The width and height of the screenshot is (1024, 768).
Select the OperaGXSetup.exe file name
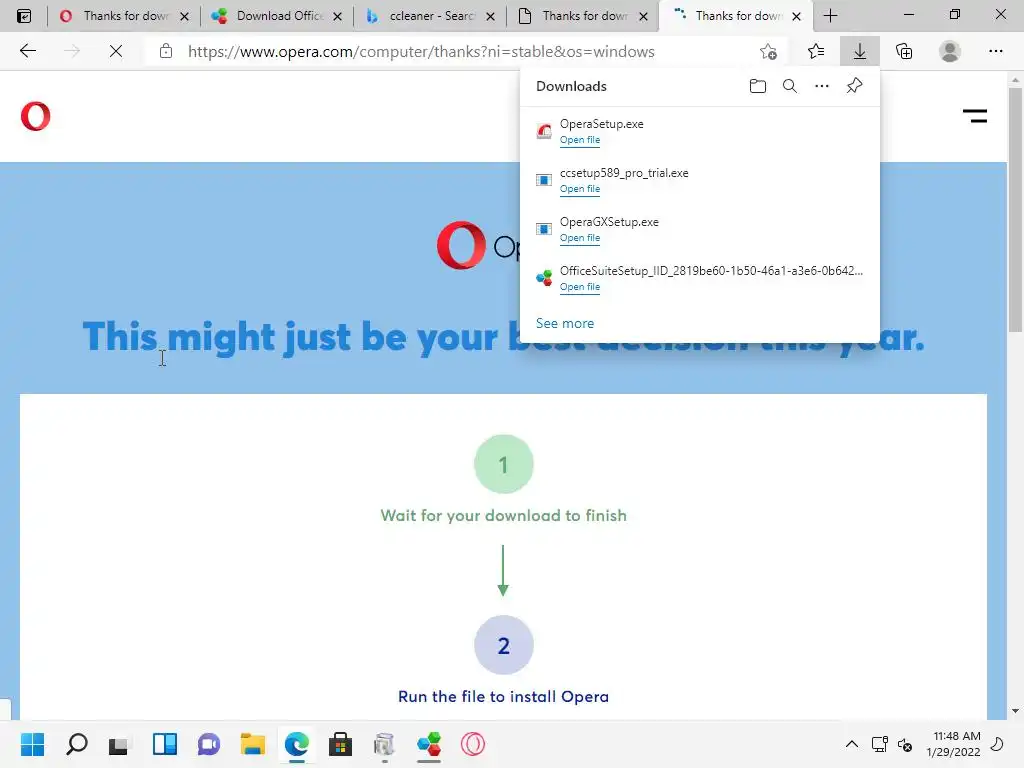point(609,221)
